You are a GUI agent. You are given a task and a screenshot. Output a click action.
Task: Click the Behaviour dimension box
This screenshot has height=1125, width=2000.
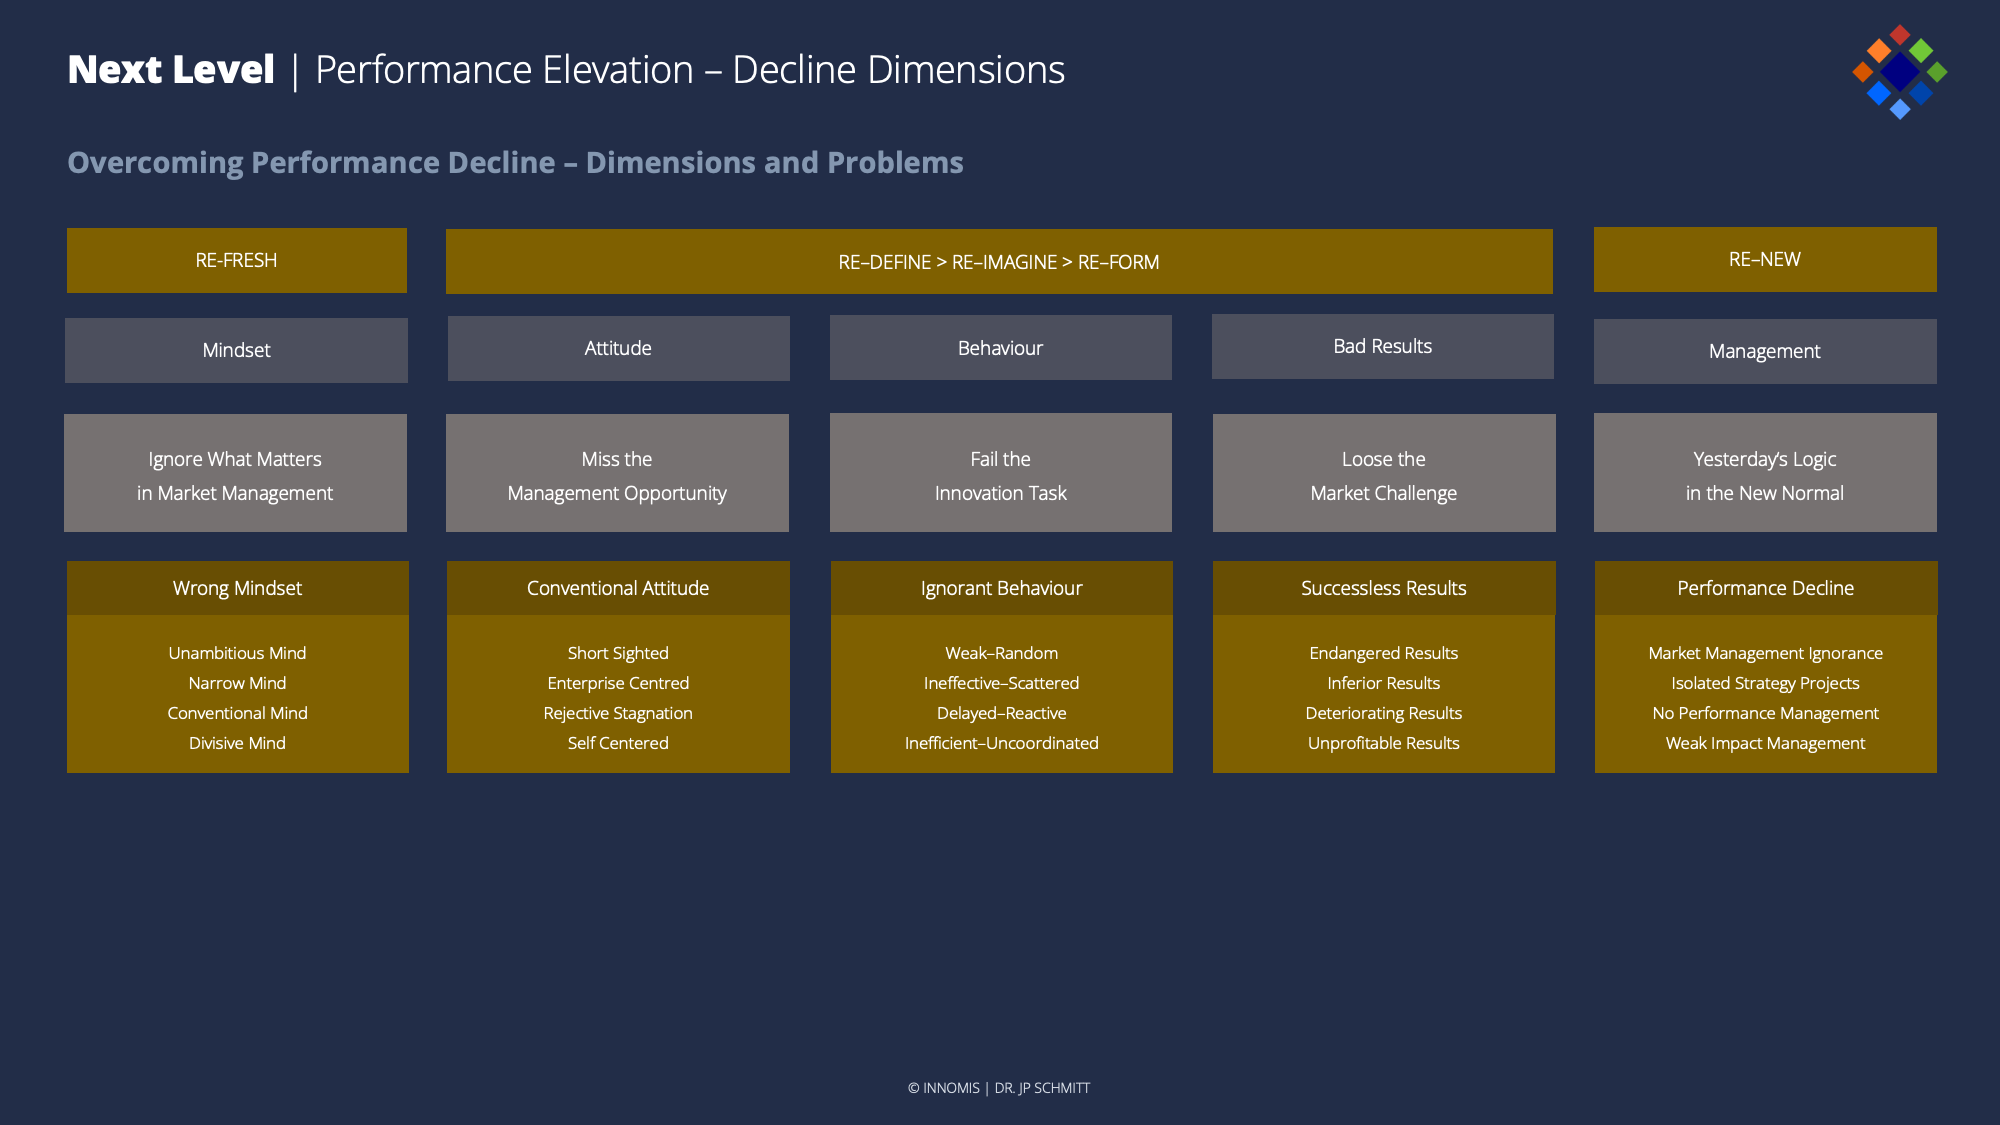point(1000,348)
